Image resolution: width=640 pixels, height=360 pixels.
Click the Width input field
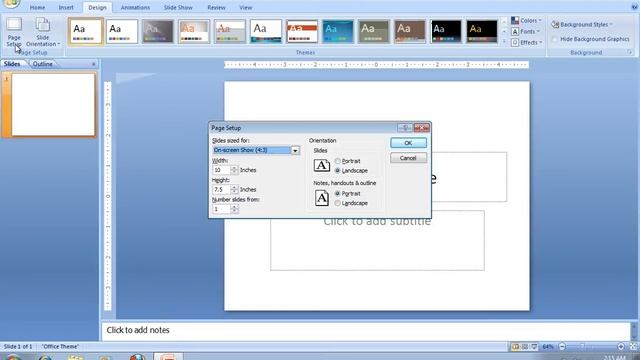pyautogui.click(x=221, y=170)
